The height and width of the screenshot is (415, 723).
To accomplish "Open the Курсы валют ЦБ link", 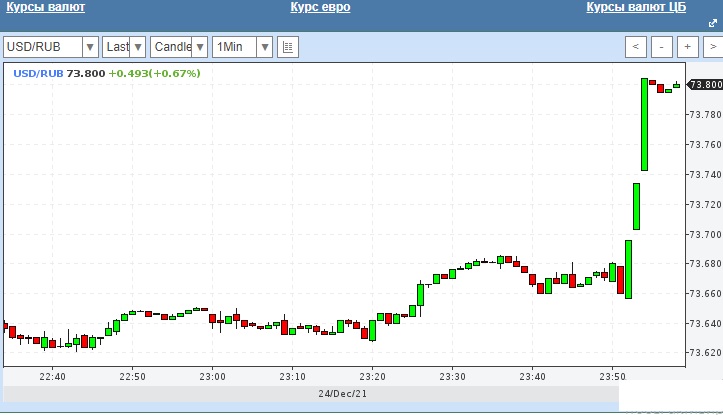I will (636, 7).
